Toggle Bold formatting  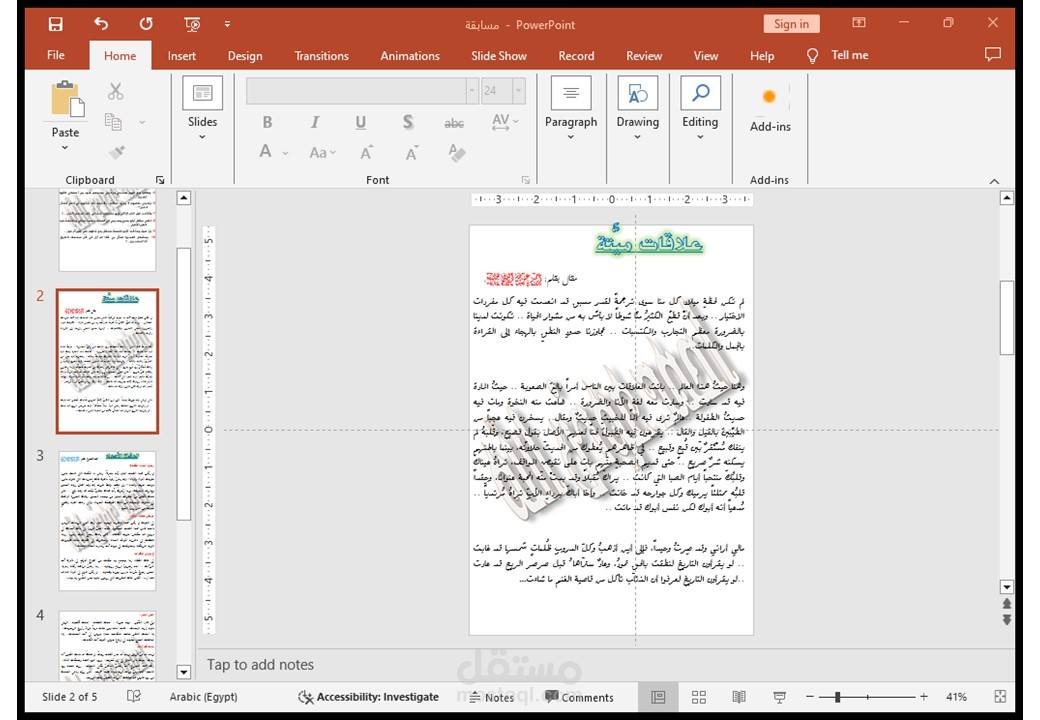[x=267, y=122]
